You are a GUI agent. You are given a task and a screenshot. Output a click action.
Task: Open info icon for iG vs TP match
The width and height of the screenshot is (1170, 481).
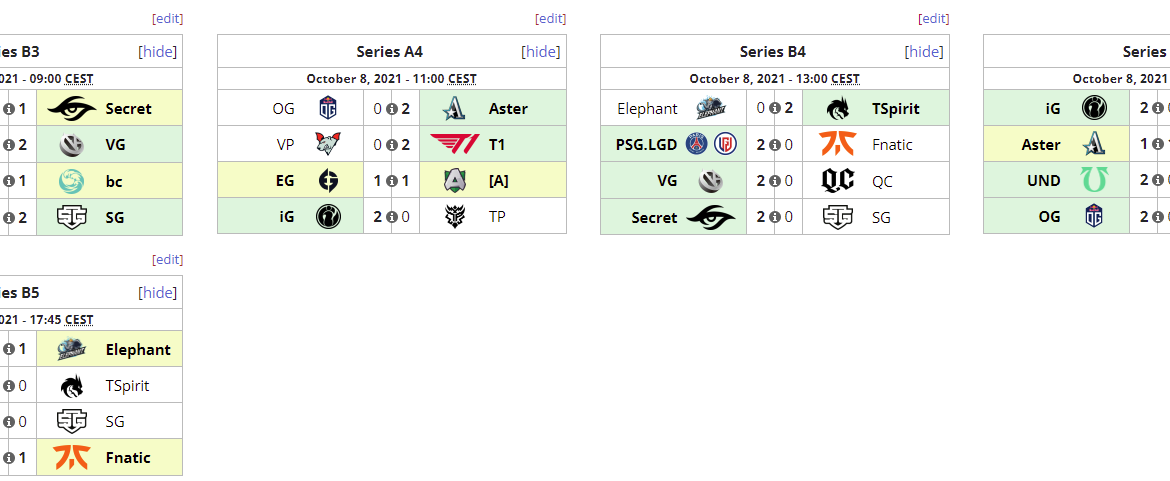[x=392, y=217]
